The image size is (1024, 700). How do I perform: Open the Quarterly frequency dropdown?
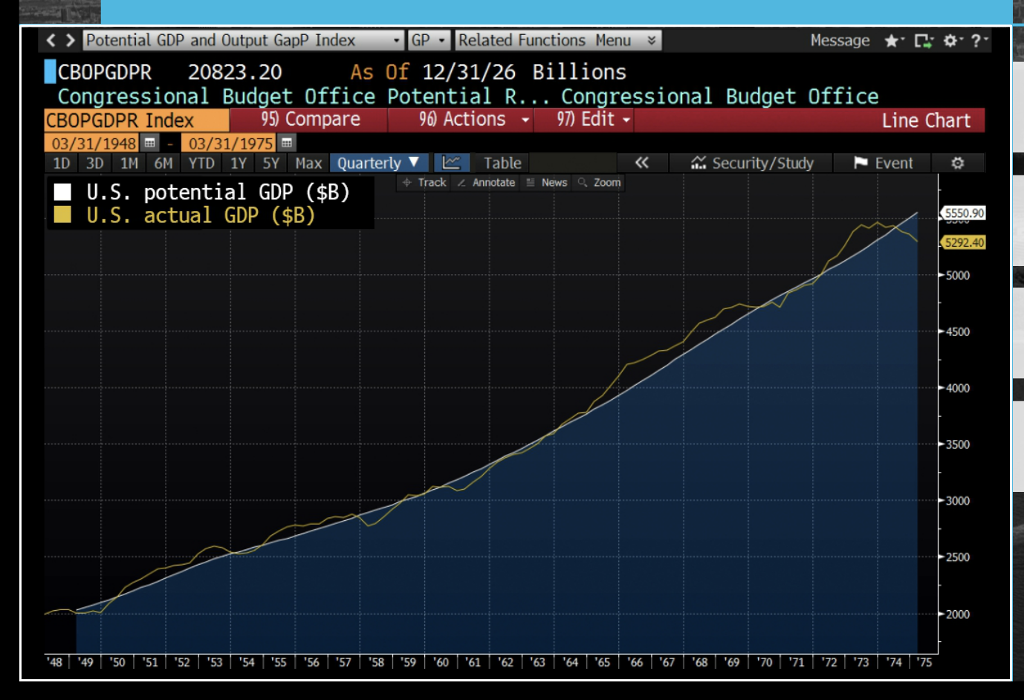379,162
